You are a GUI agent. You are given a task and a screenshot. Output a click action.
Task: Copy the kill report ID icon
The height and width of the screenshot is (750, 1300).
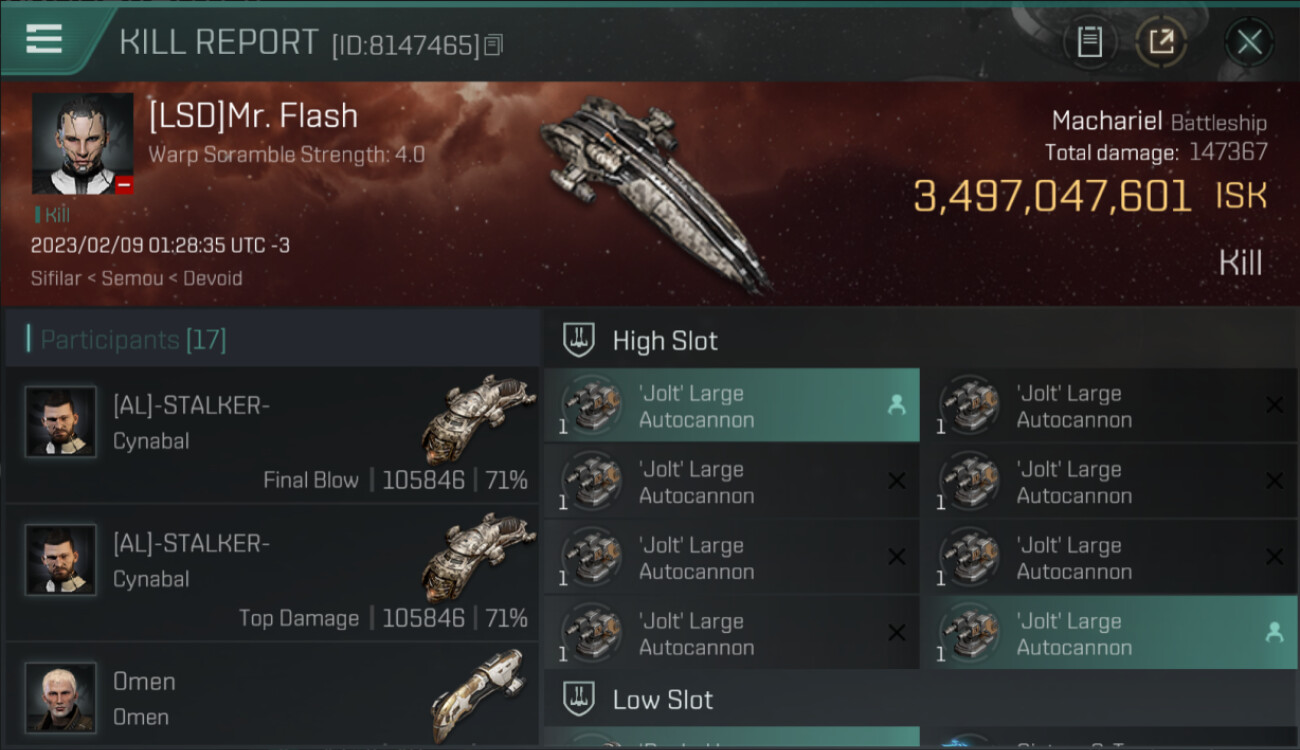tap(493, 45)
